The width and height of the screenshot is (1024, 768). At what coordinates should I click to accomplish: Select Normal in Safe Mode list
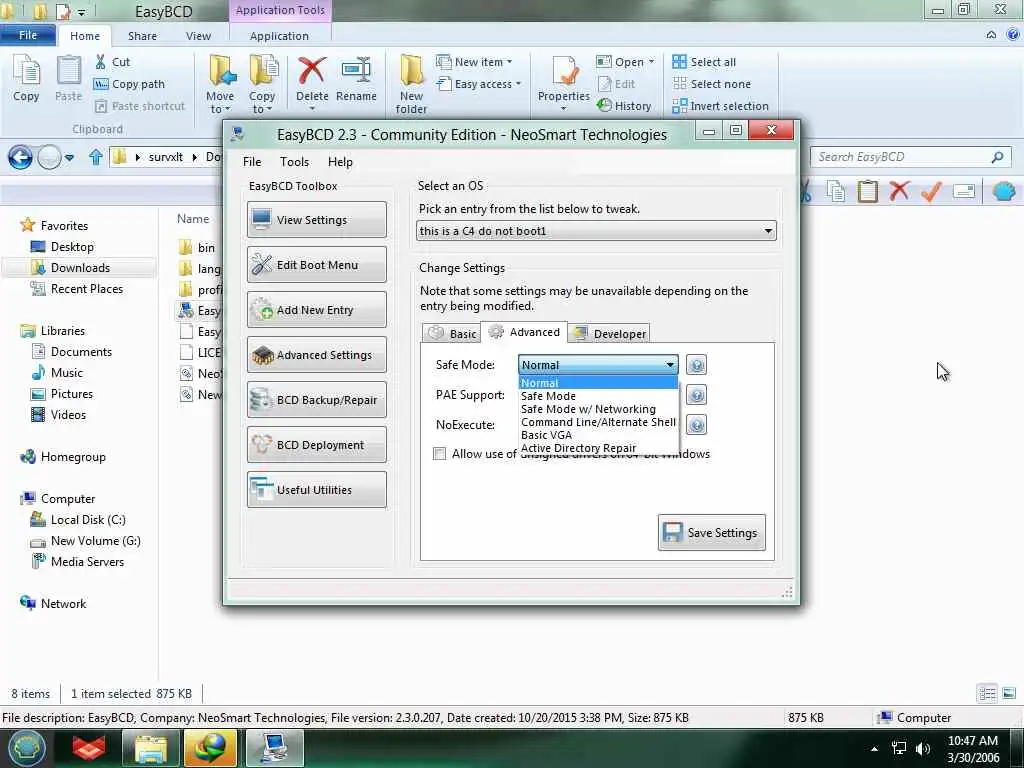(x=598, y=383)
